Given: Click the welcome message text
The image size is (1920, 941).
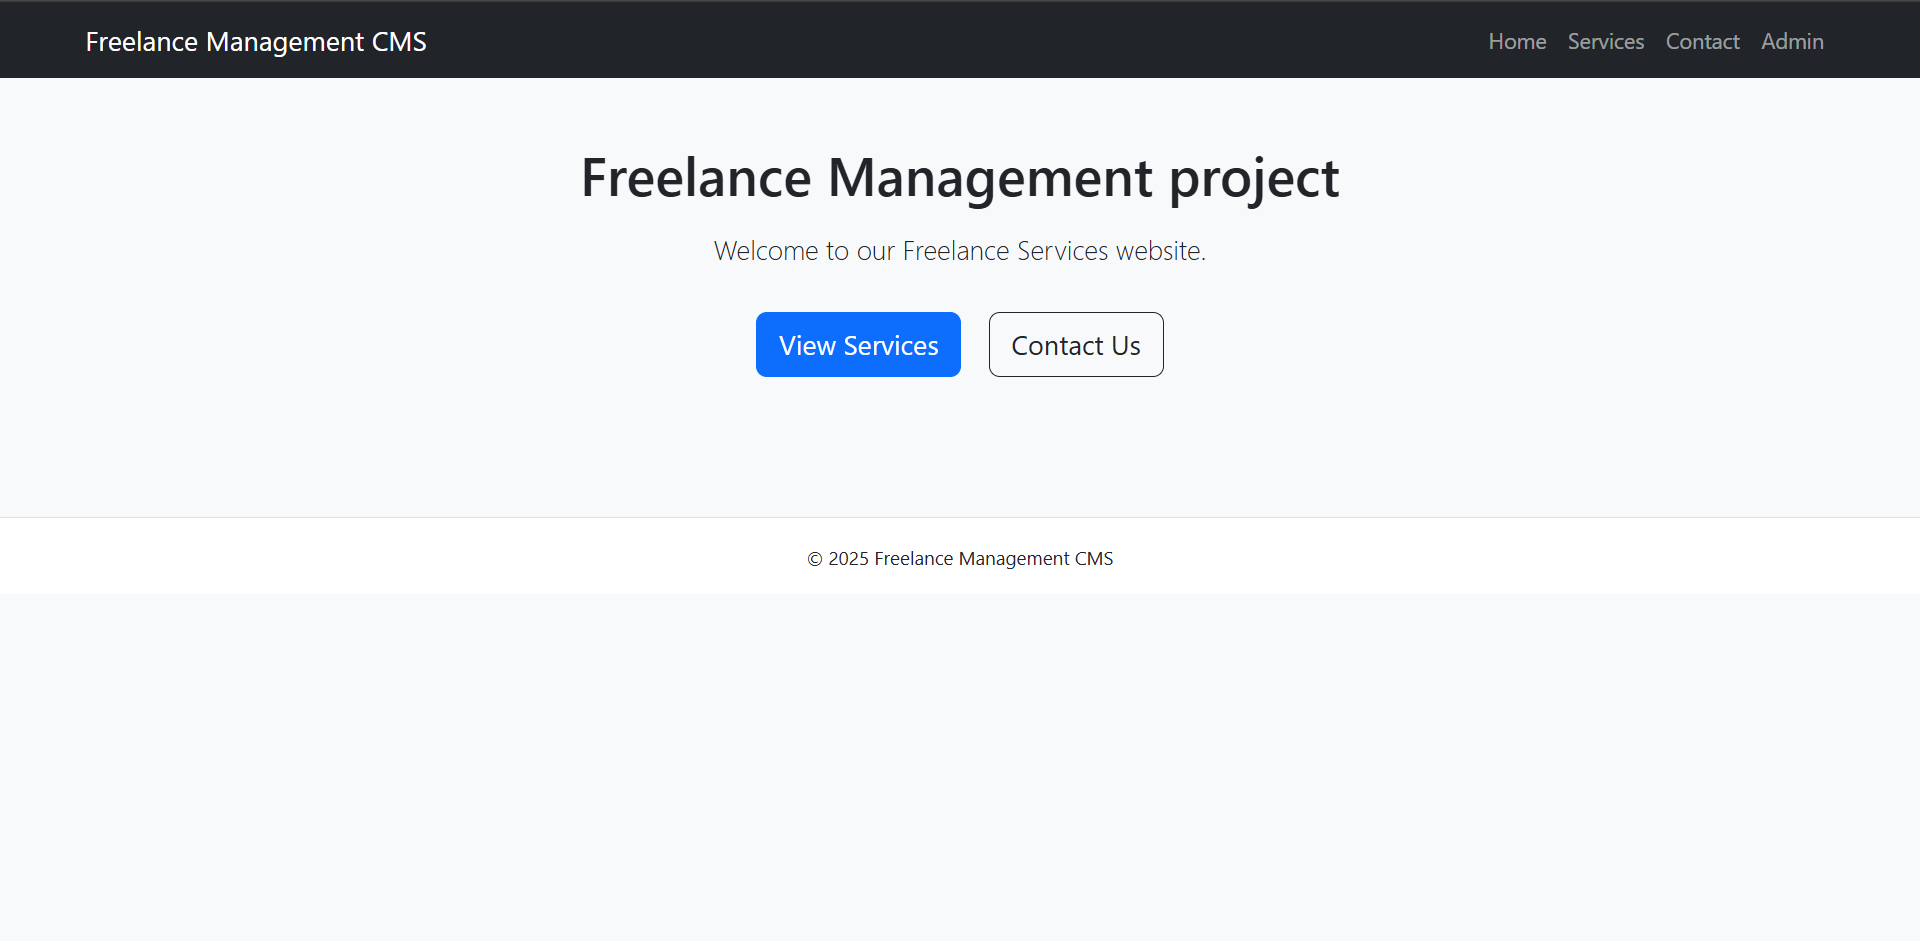Looking at the screenshot, I should point(959,251).
